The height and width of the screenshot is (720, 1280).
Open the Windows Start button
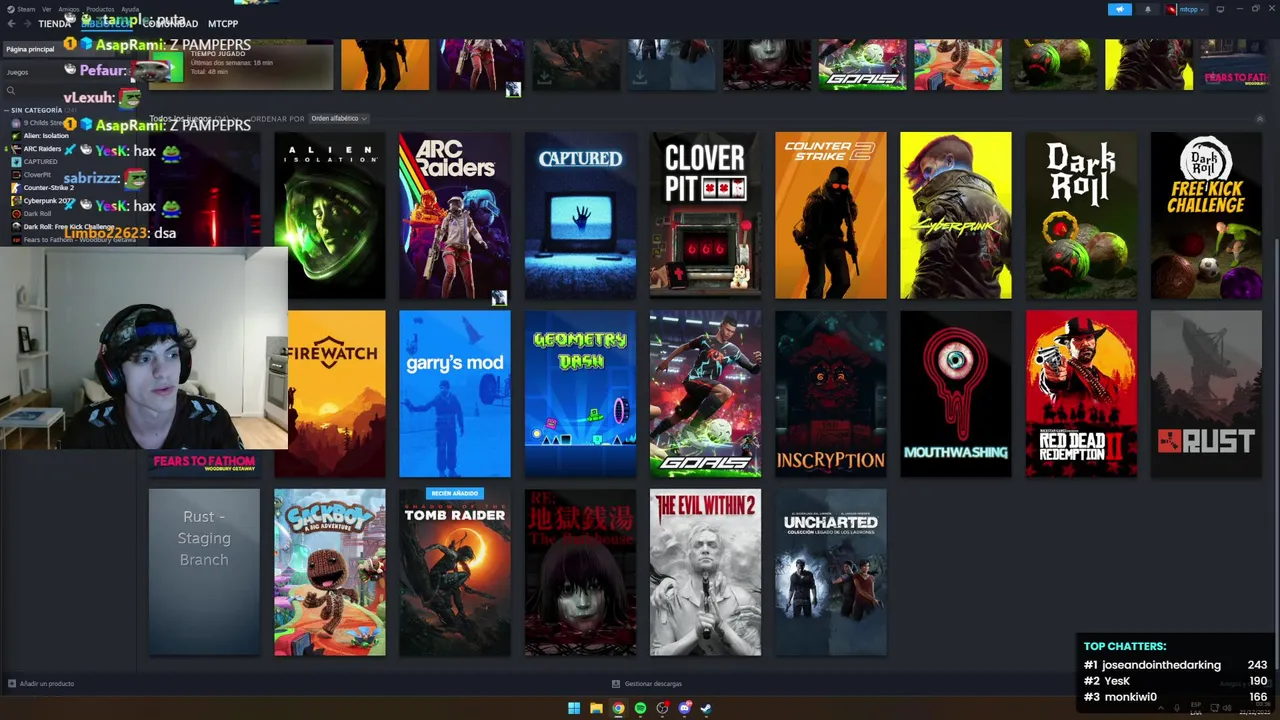574,708
